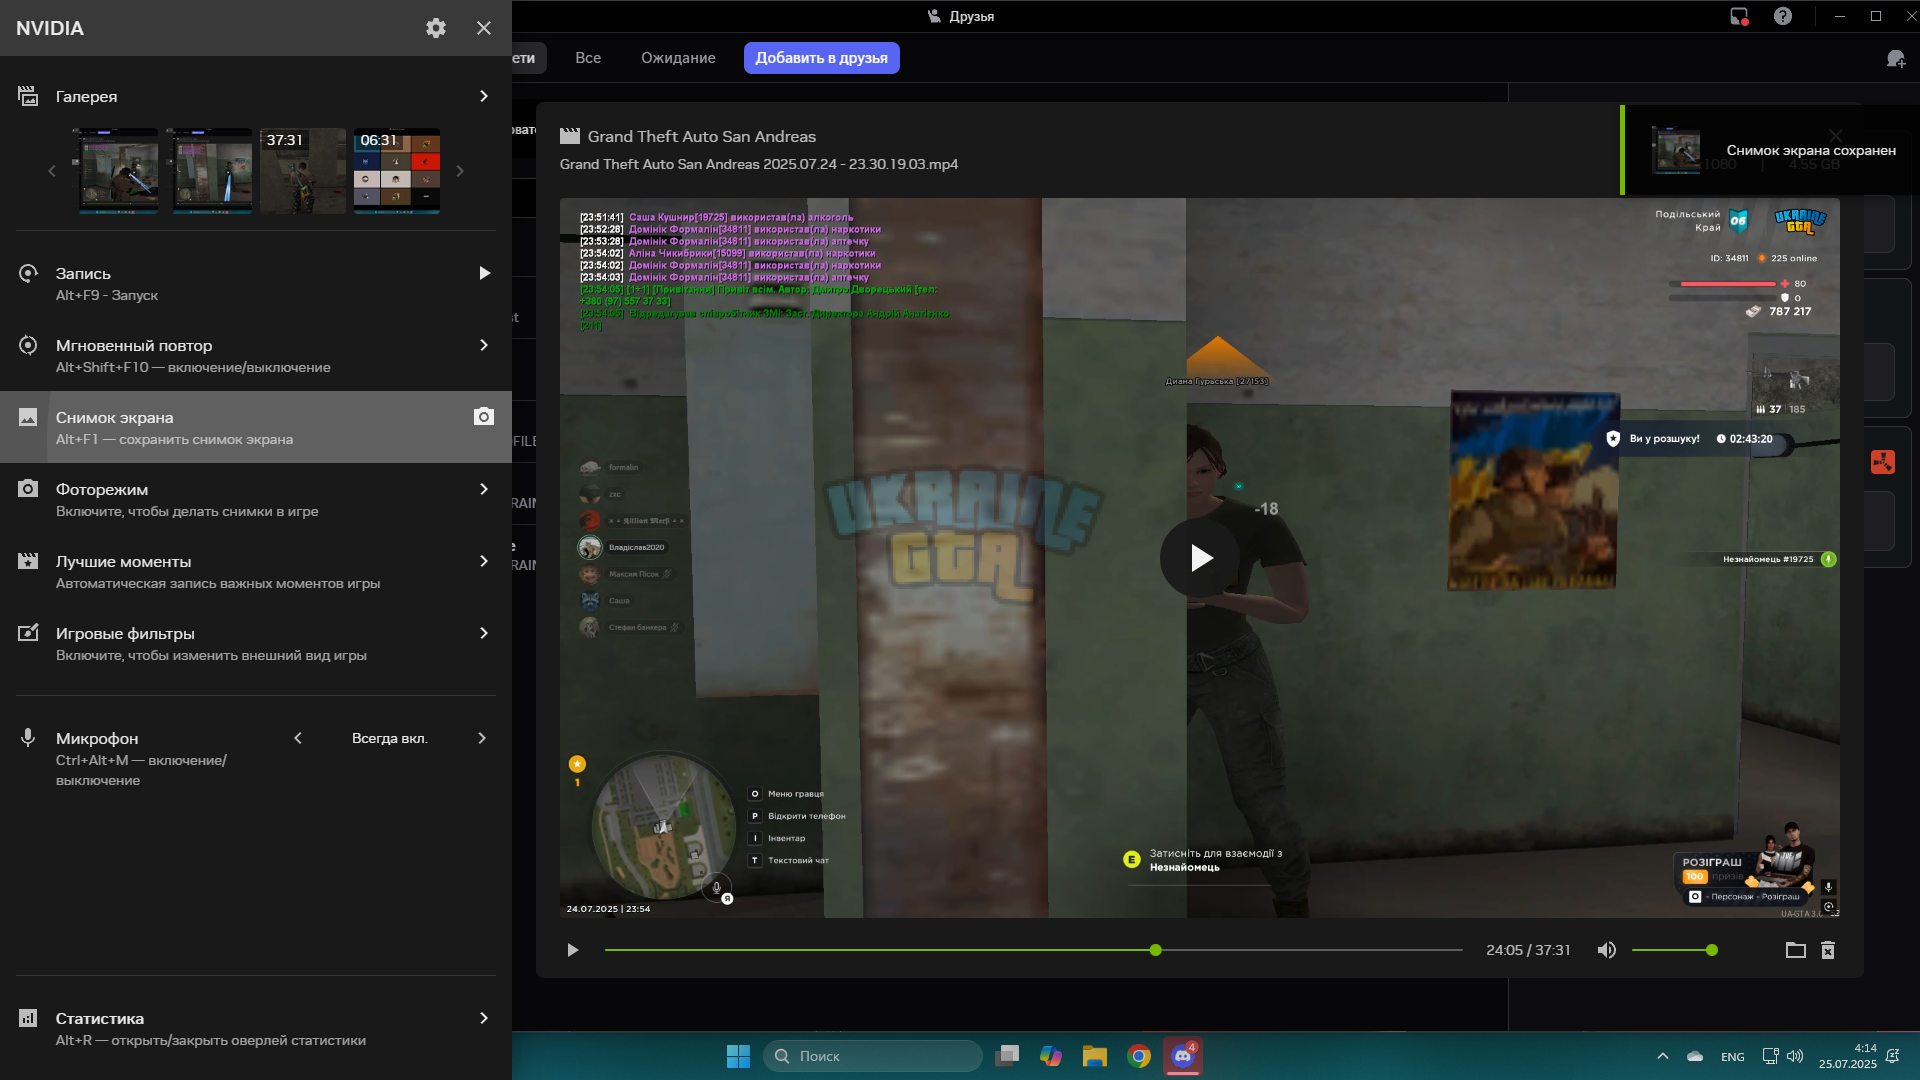Expand Мгновенный повтор options
Viewport: 1920px width, 1080px height.
pyautogui.click(x=484, y=345)
